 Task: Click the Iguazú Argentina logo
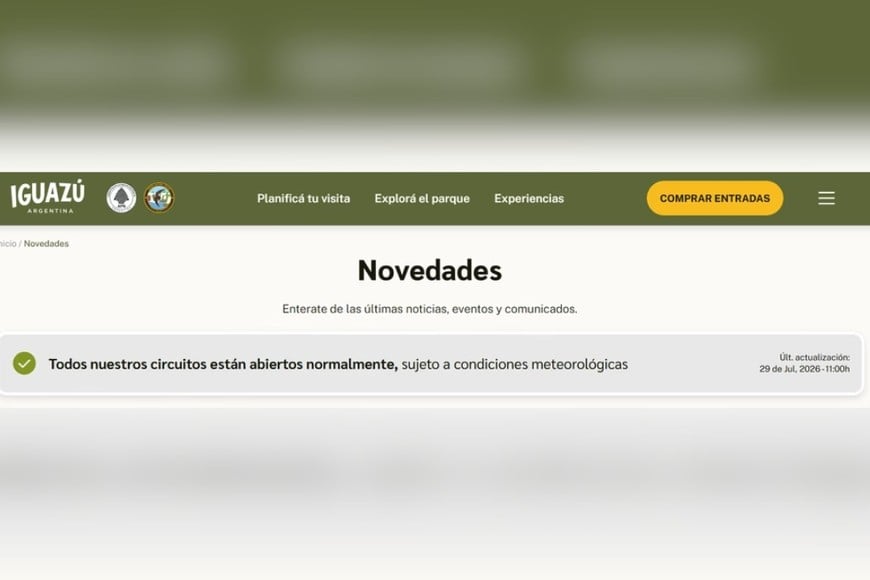(48, 196)
